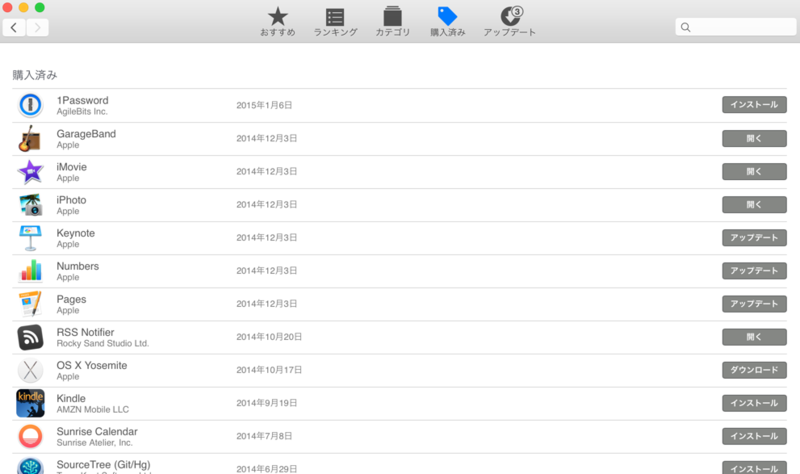
Task: Click the 2014年10月17日 purchase date
Action: click(269, 370)
